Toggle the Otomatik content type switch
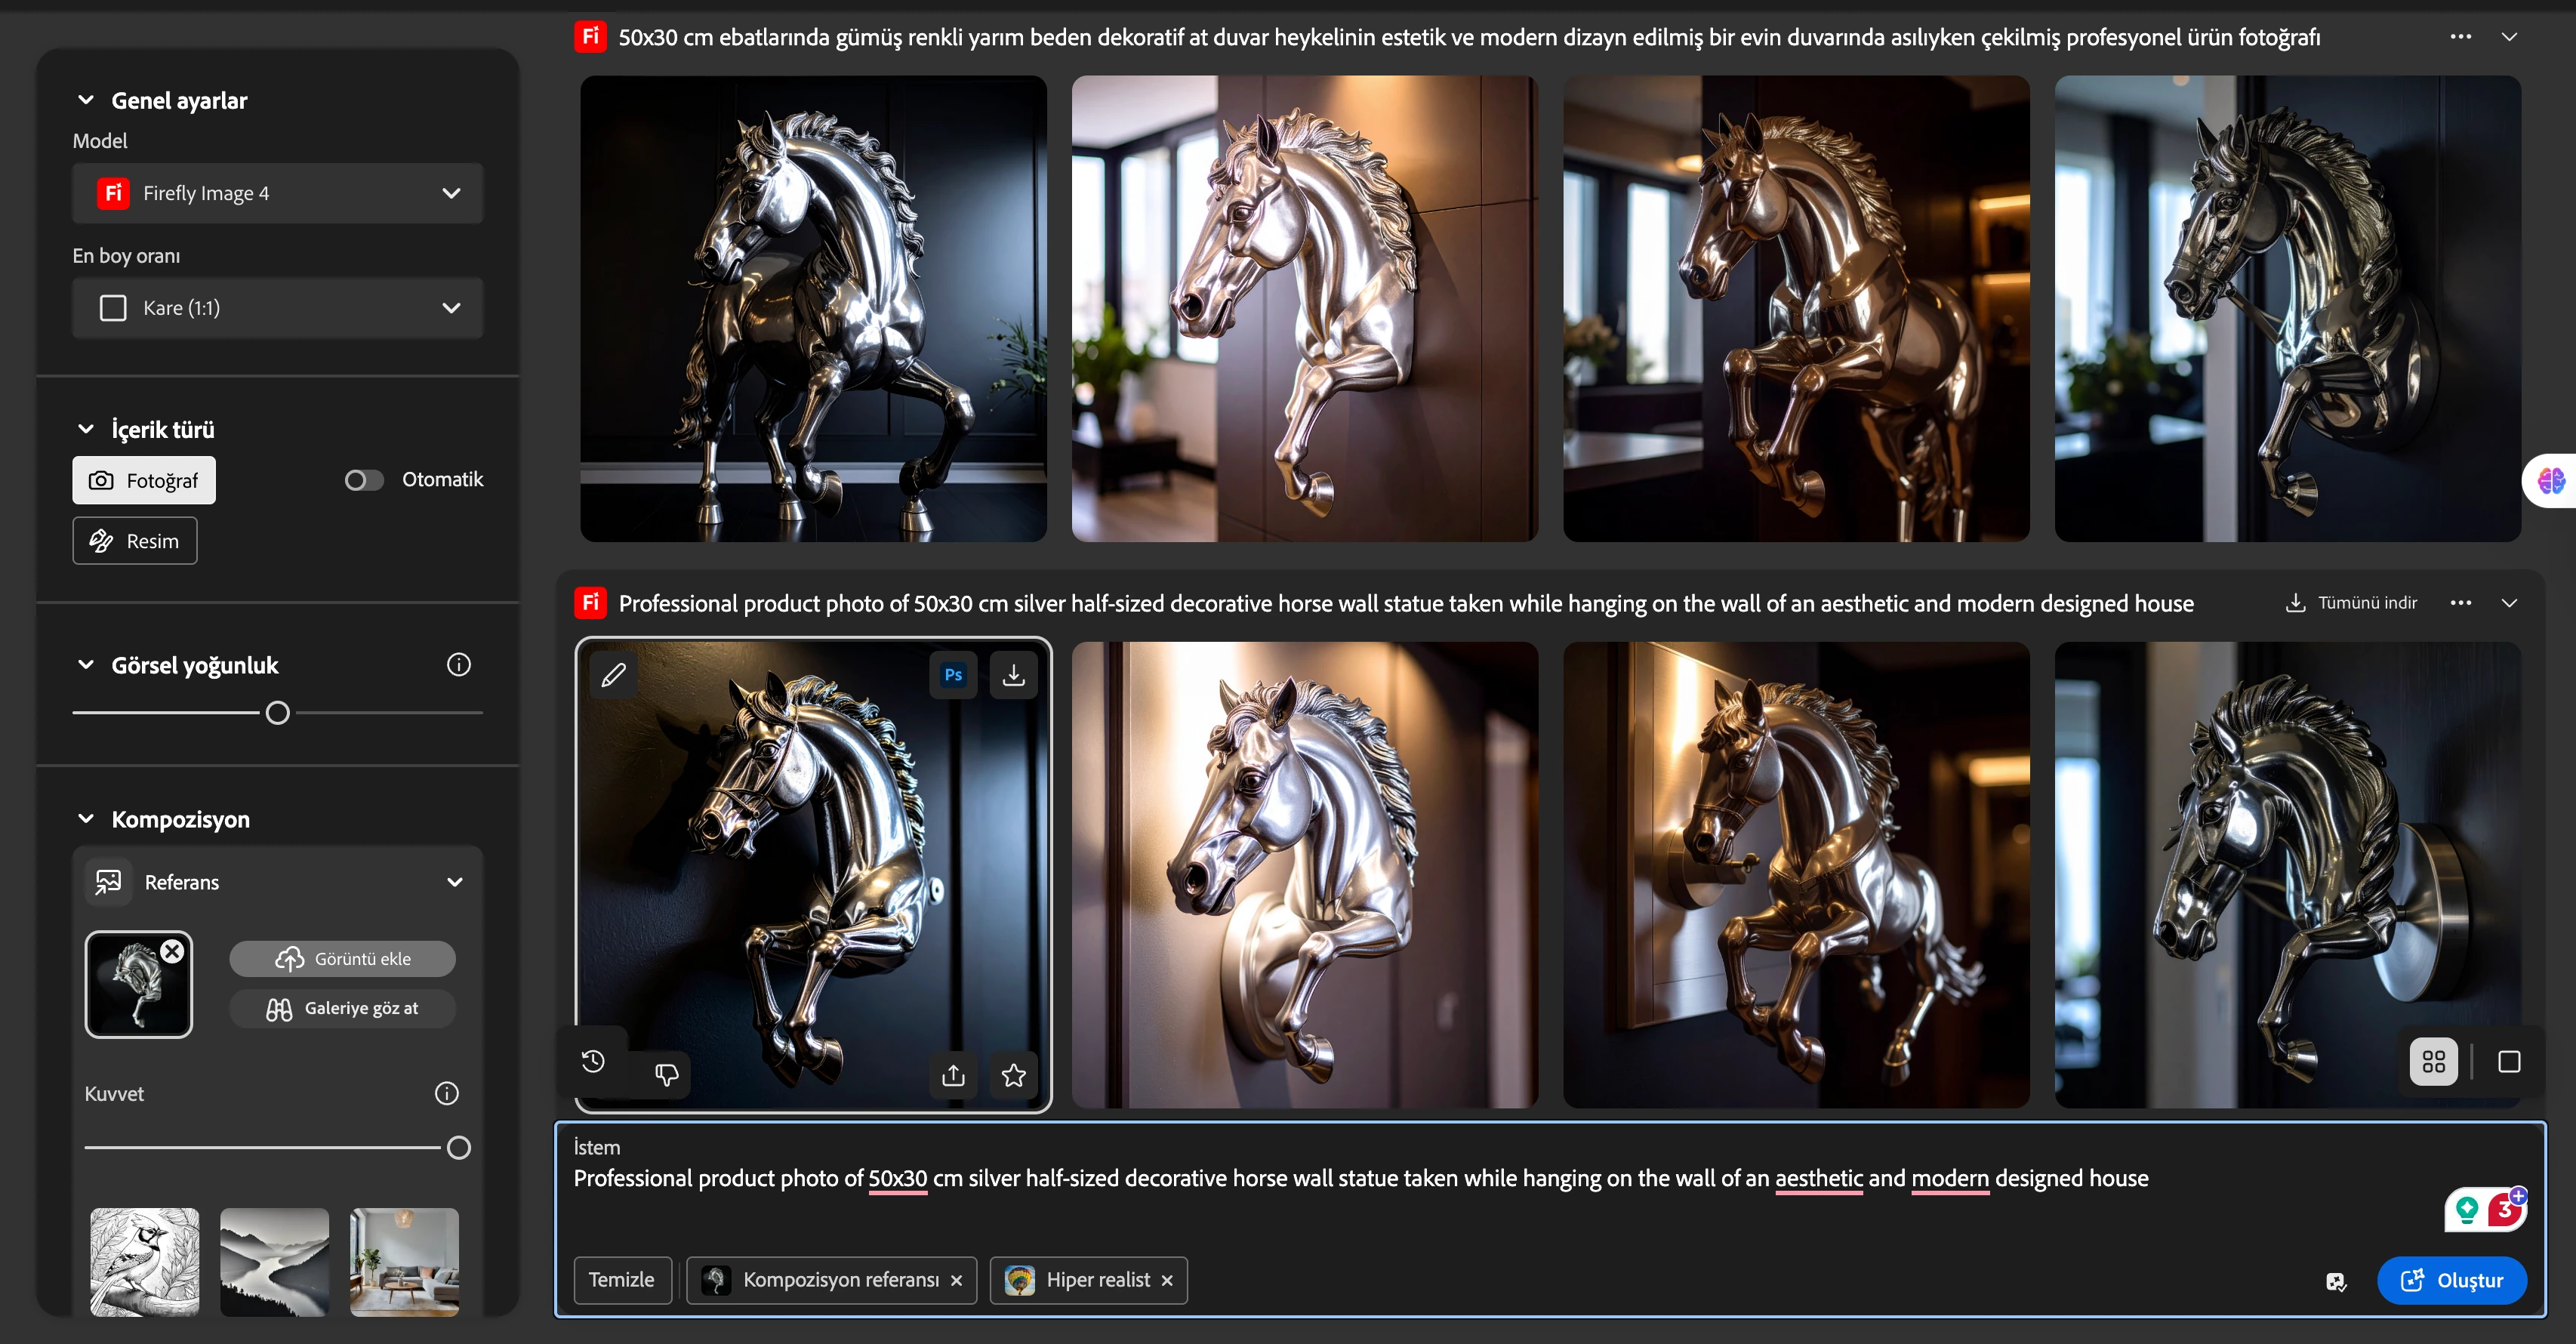2576x1344 pixels. [x=364, y=480]
